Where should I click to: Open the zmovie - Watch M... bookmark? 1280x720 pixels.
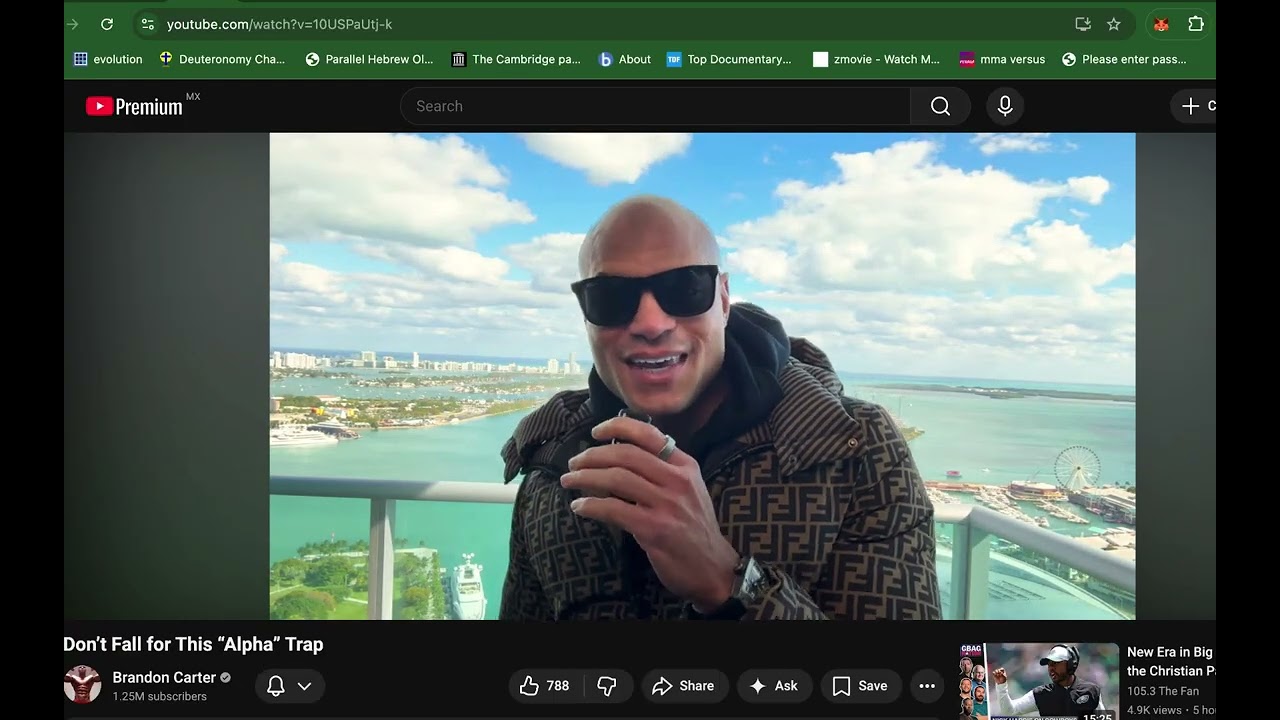tap(877, 59)
